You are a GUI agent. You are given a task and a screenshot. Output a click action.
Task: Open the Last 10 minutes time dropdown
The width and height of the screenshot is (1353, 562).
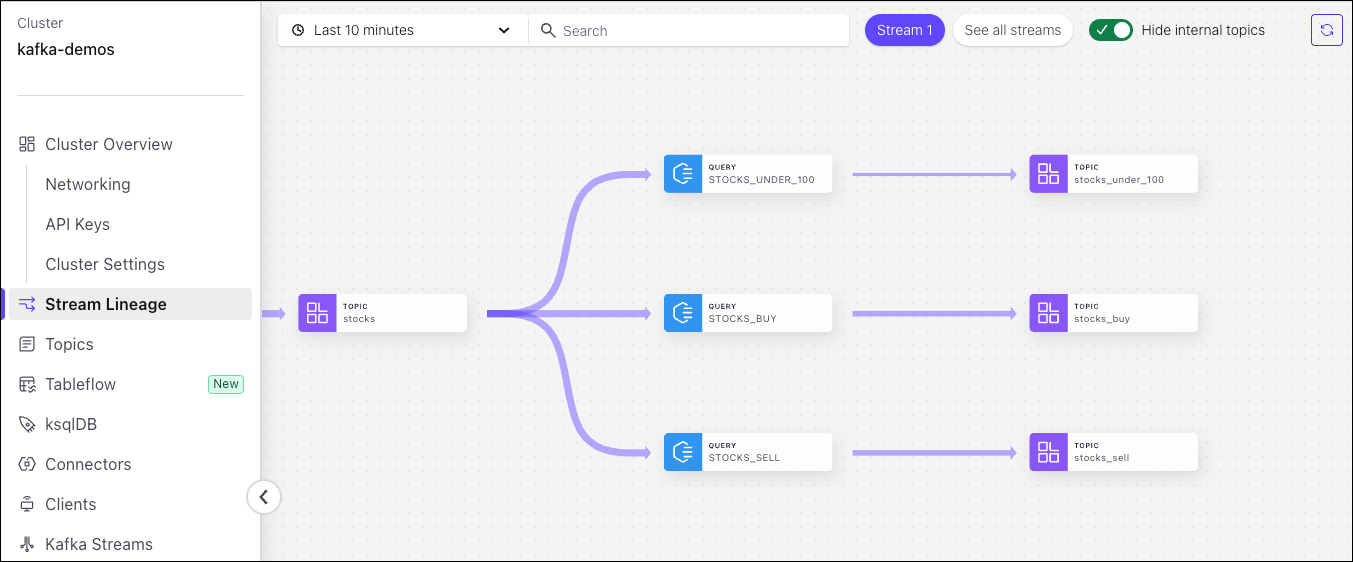click(402, 30)
